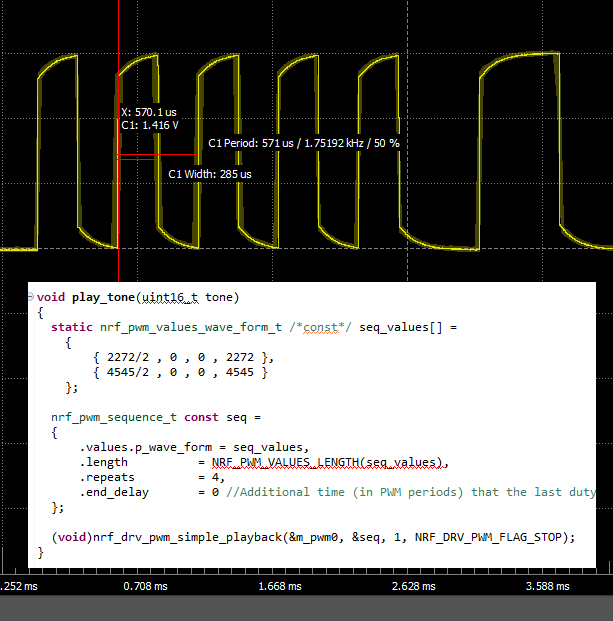This screenshot has width=613, height=621.
Task: Click 'nrf_pwm_values_wave_form_t' type in code
Action: (x=190, y=328)
